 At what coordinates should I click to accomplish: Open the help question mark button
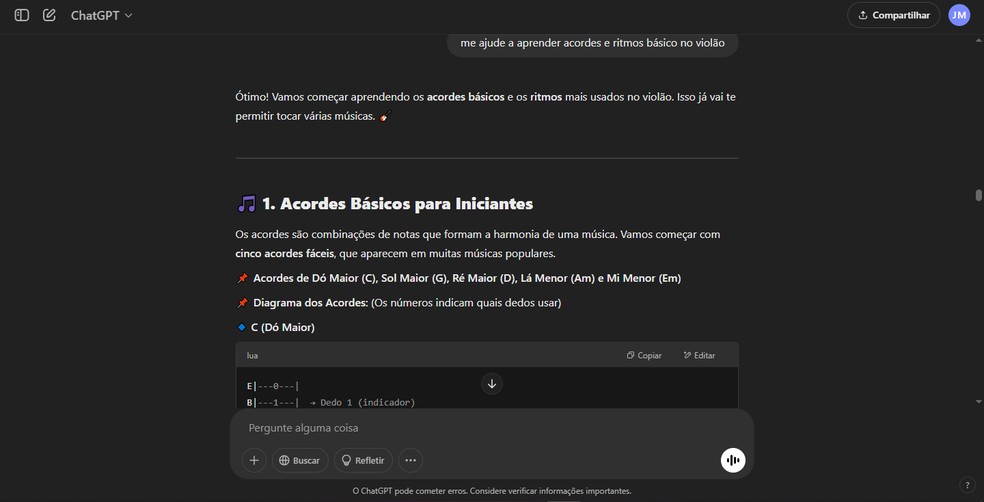click(966, 484)
